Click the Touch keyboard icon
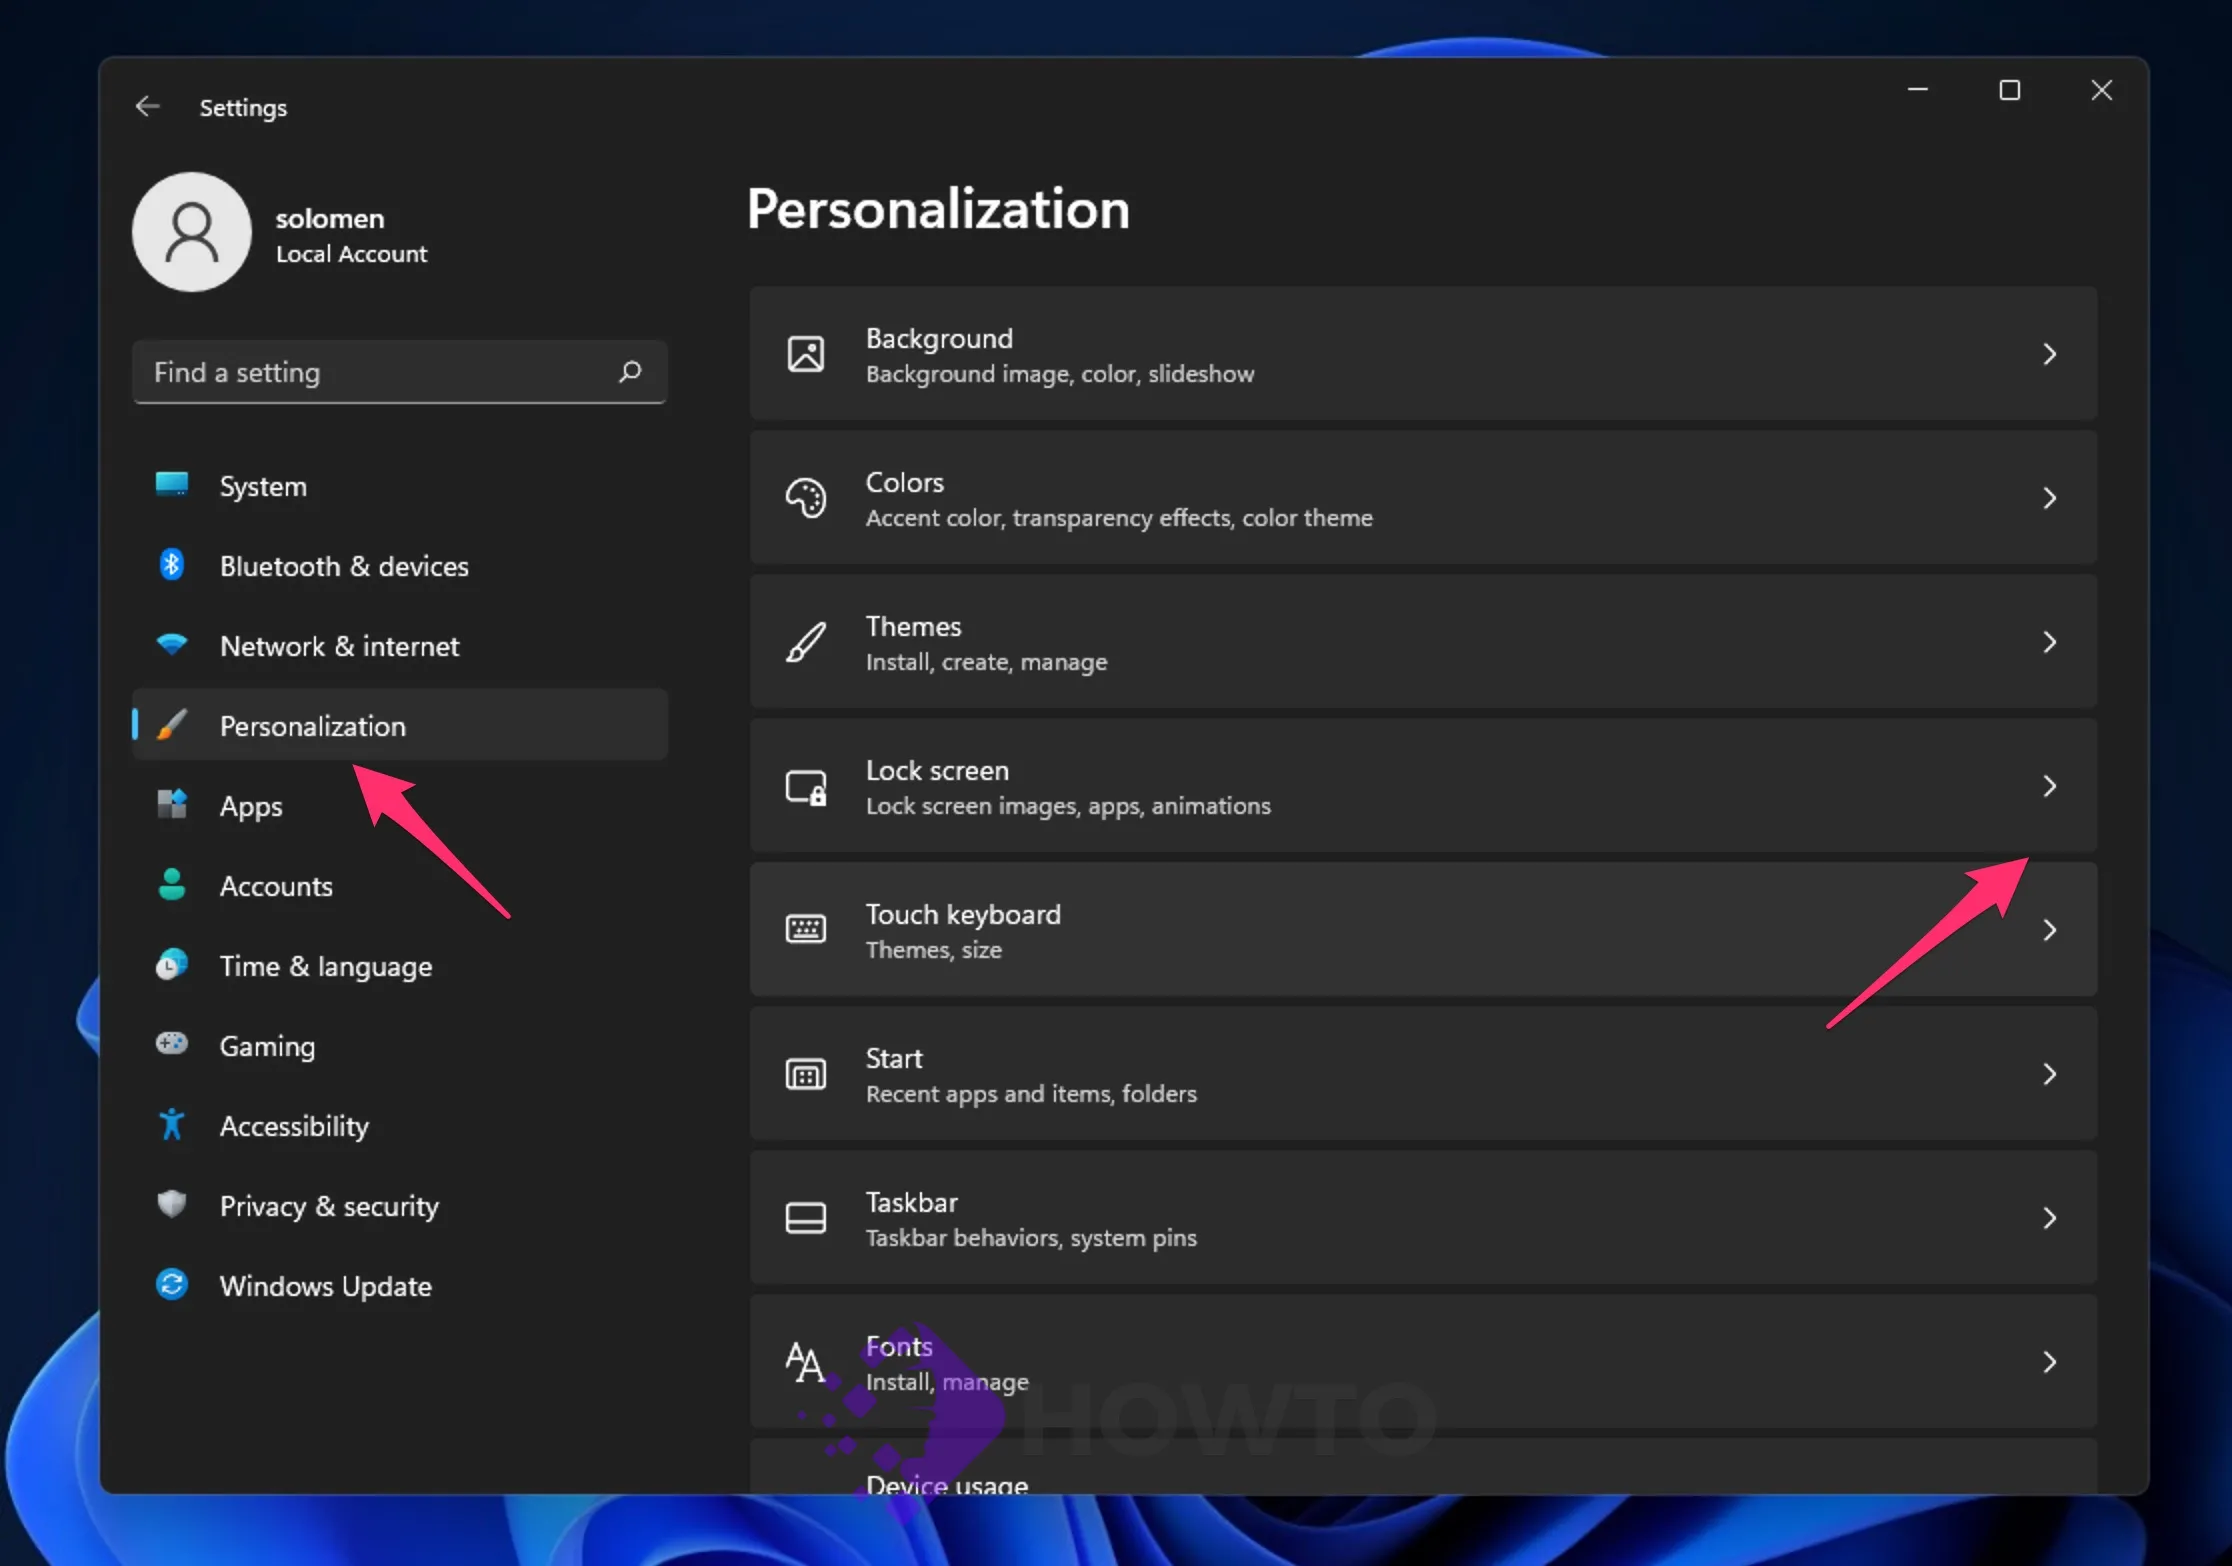Image resolution: width=2232 pixels, height=1566 pixels. pos(806,930)
